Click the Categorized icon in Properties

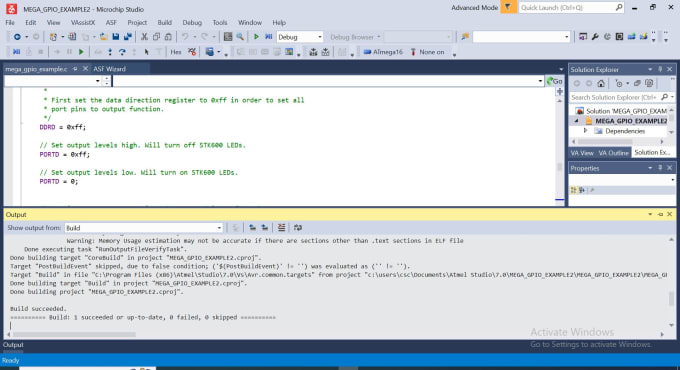(x=574, y=190)
